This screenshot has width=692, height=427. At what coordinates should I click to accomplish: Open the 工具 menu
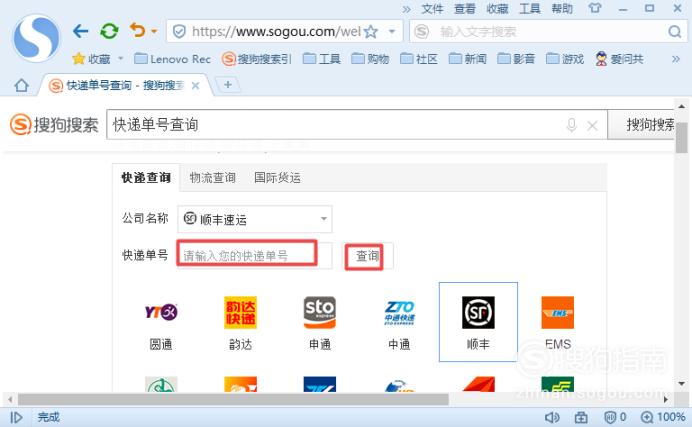(x=530, y=8)
